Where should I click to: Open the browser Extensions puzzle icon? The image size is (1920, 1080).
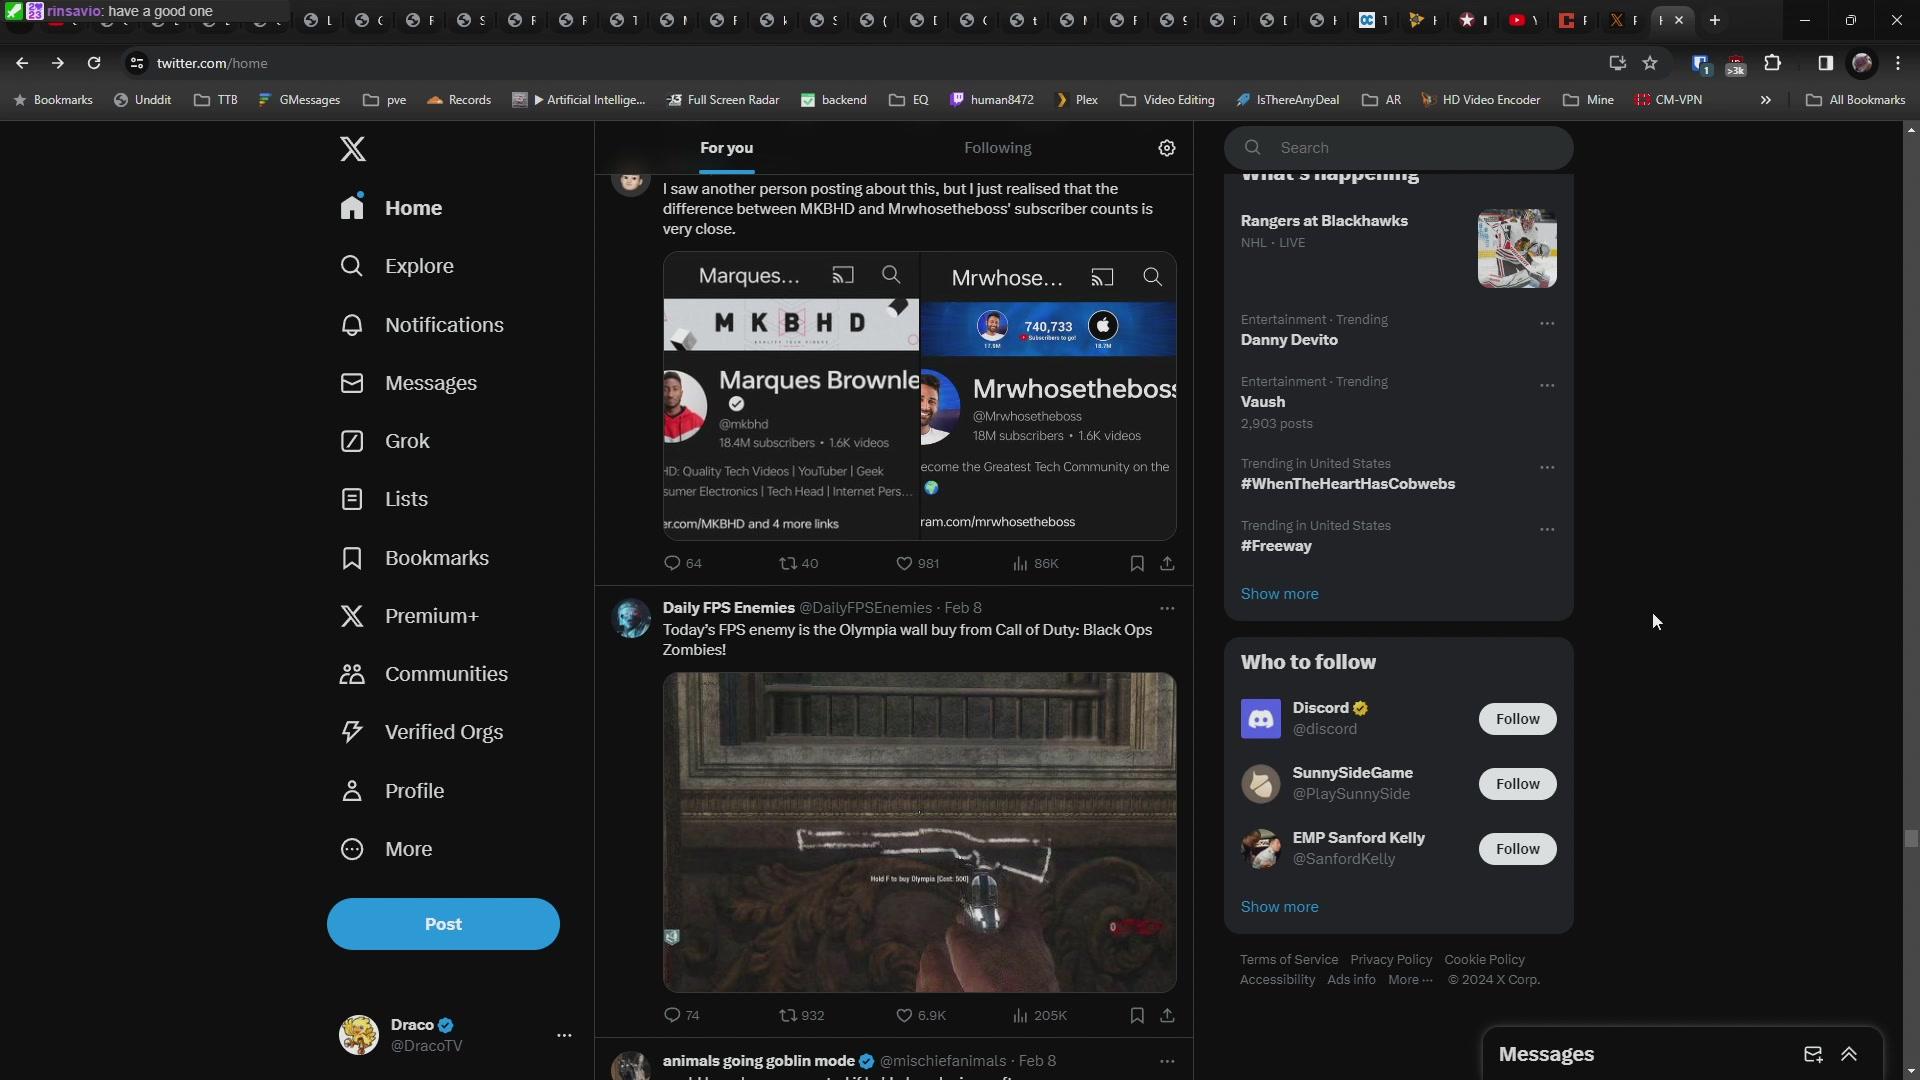tap(1772, 63)
